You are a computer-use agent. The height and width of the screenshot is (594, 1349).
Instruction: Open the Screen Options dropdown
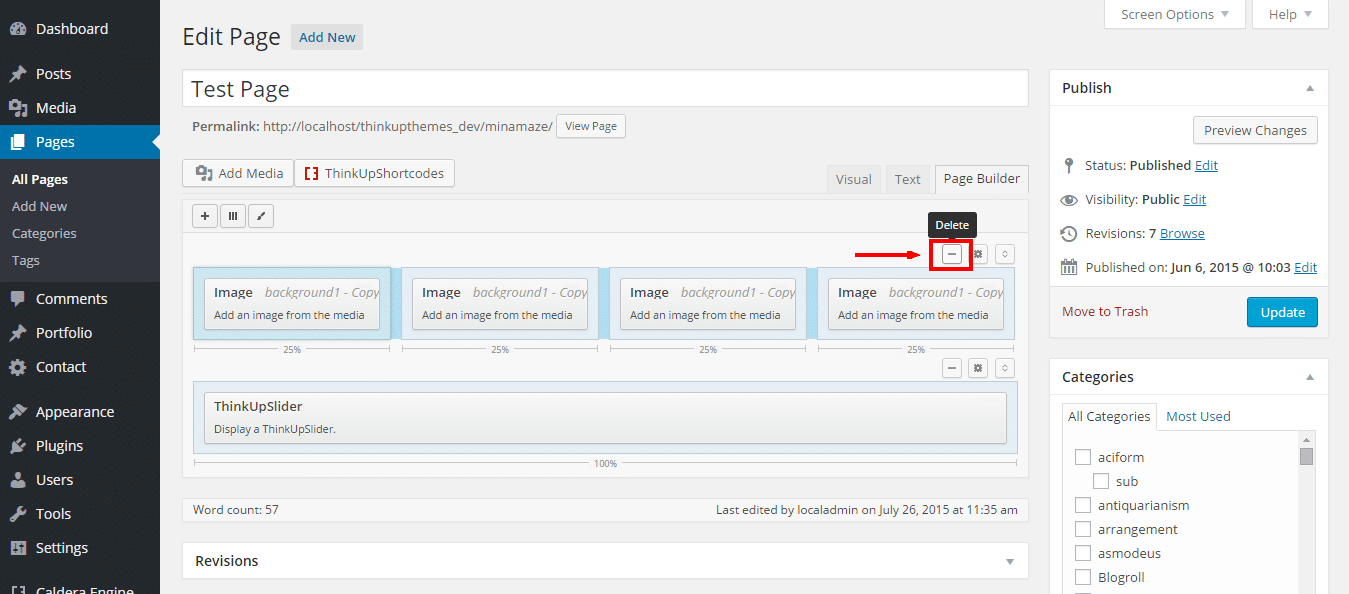pyautogui.click(x=1174, y=14)
